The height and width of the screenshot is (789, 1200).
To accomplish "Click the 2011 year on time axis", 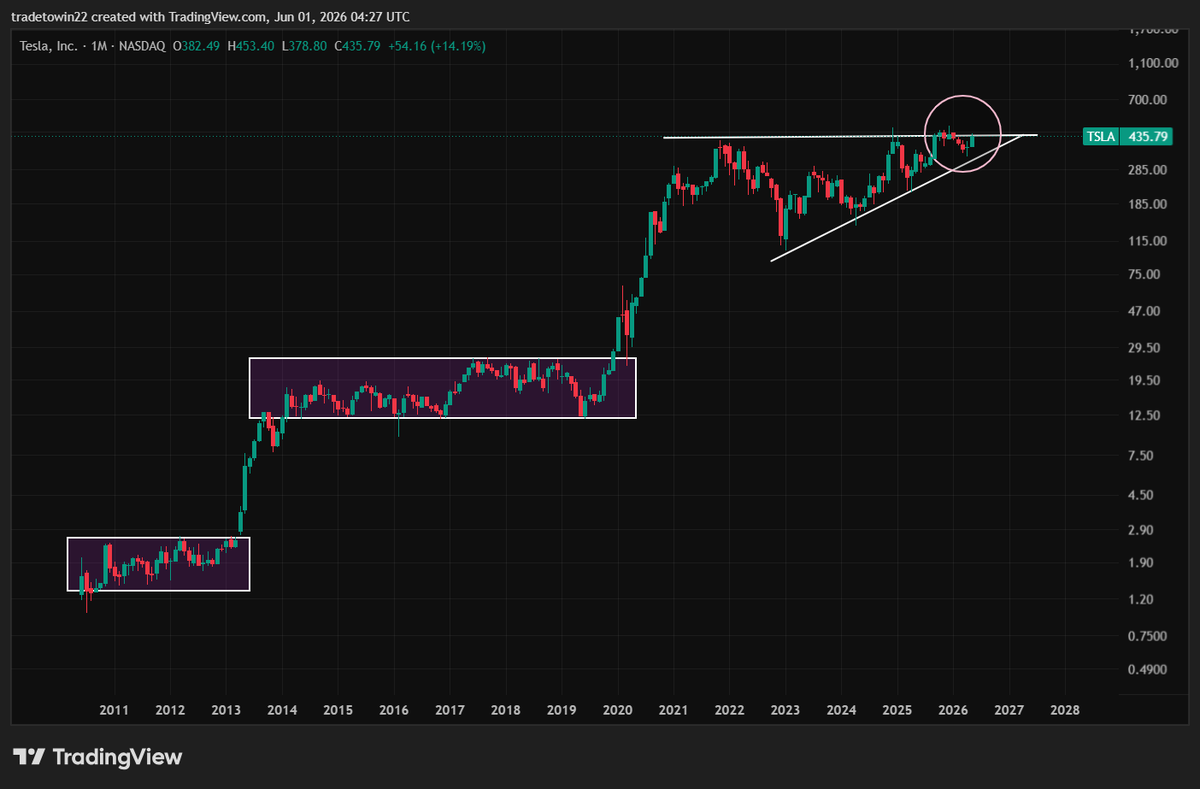I will click(114, 709).
